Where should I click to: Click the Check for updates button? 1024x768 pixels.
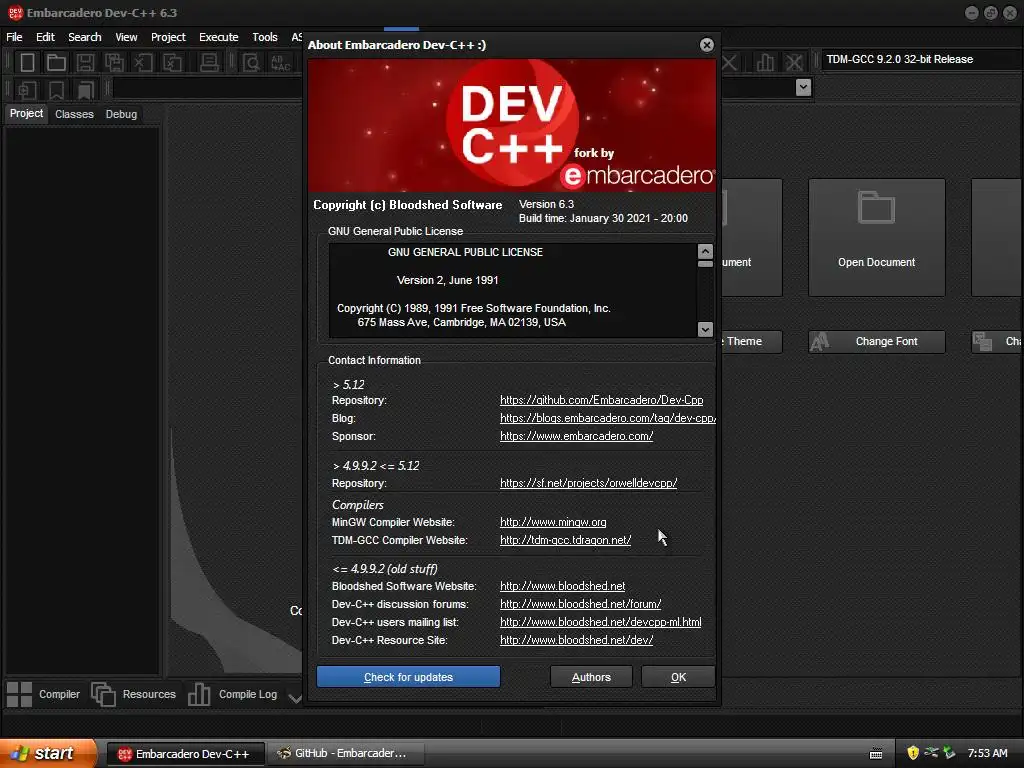coord(408,677)
